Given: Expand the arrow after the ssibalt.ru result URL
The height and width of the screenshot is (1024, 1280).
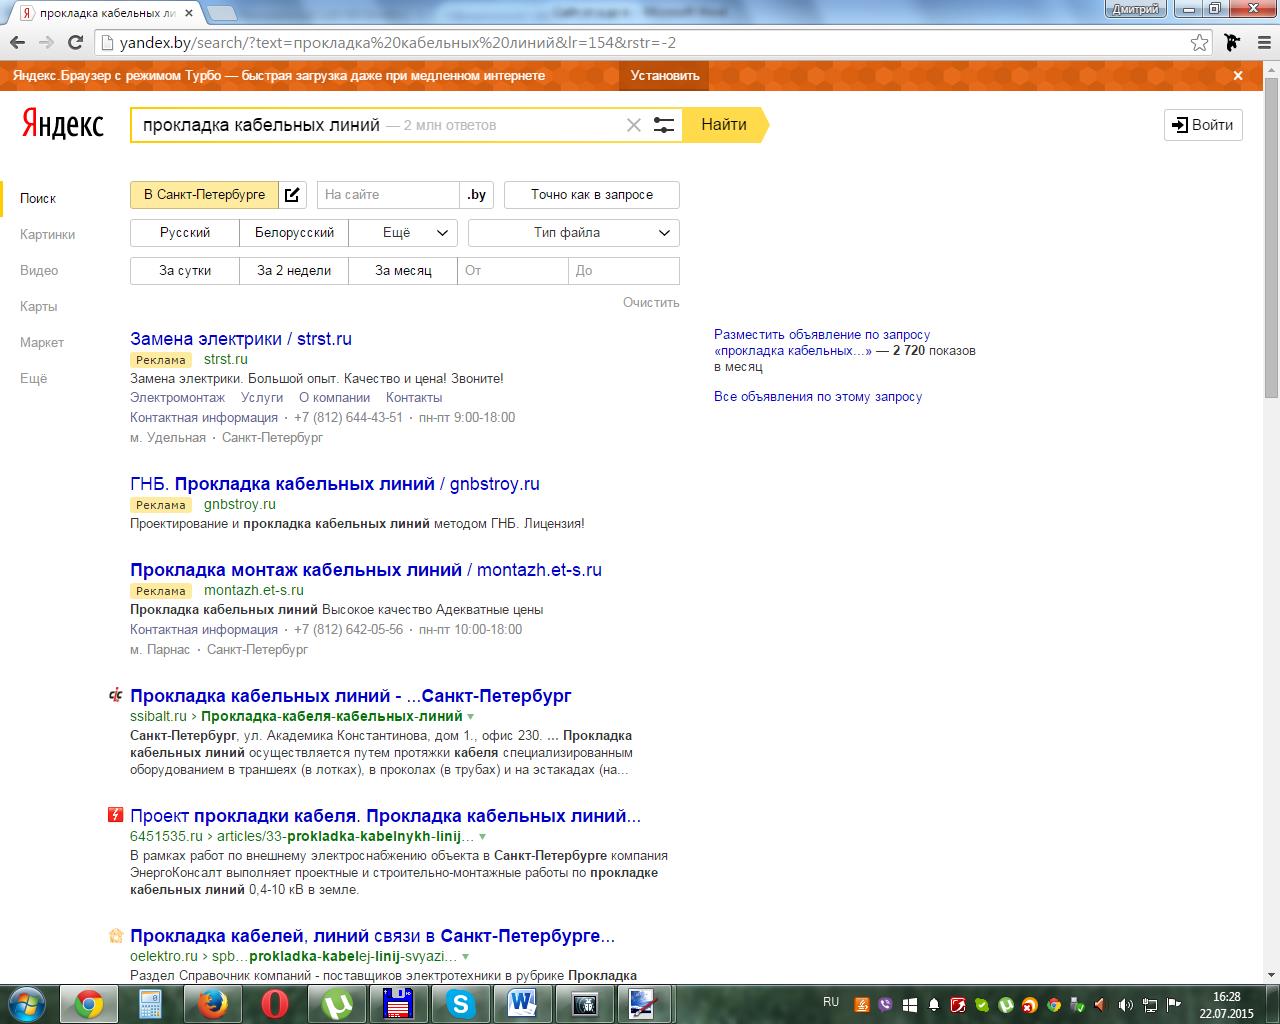Looking at the screenshot, I should click(x=471, y=717).
